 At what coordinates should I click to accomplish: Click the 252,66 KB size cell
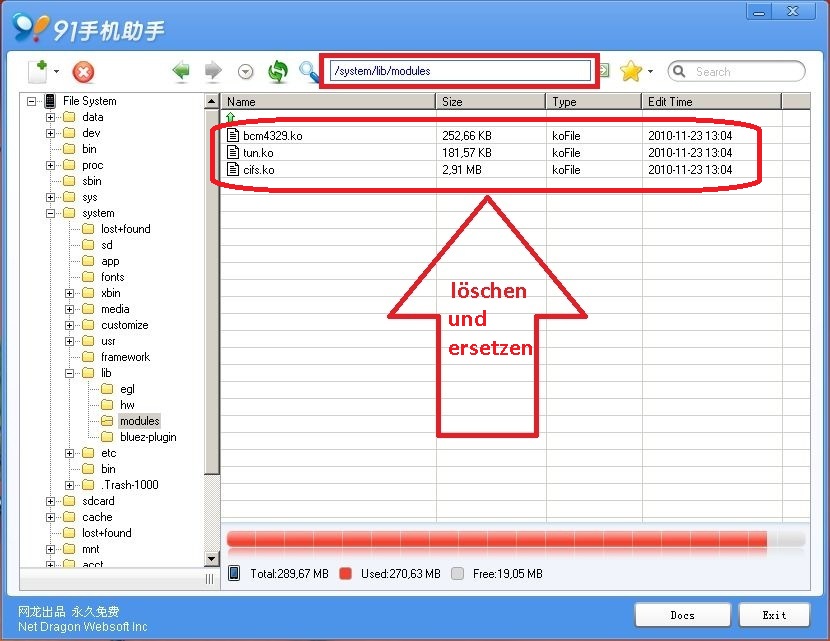pyautogui.click(x=467, y=136)
